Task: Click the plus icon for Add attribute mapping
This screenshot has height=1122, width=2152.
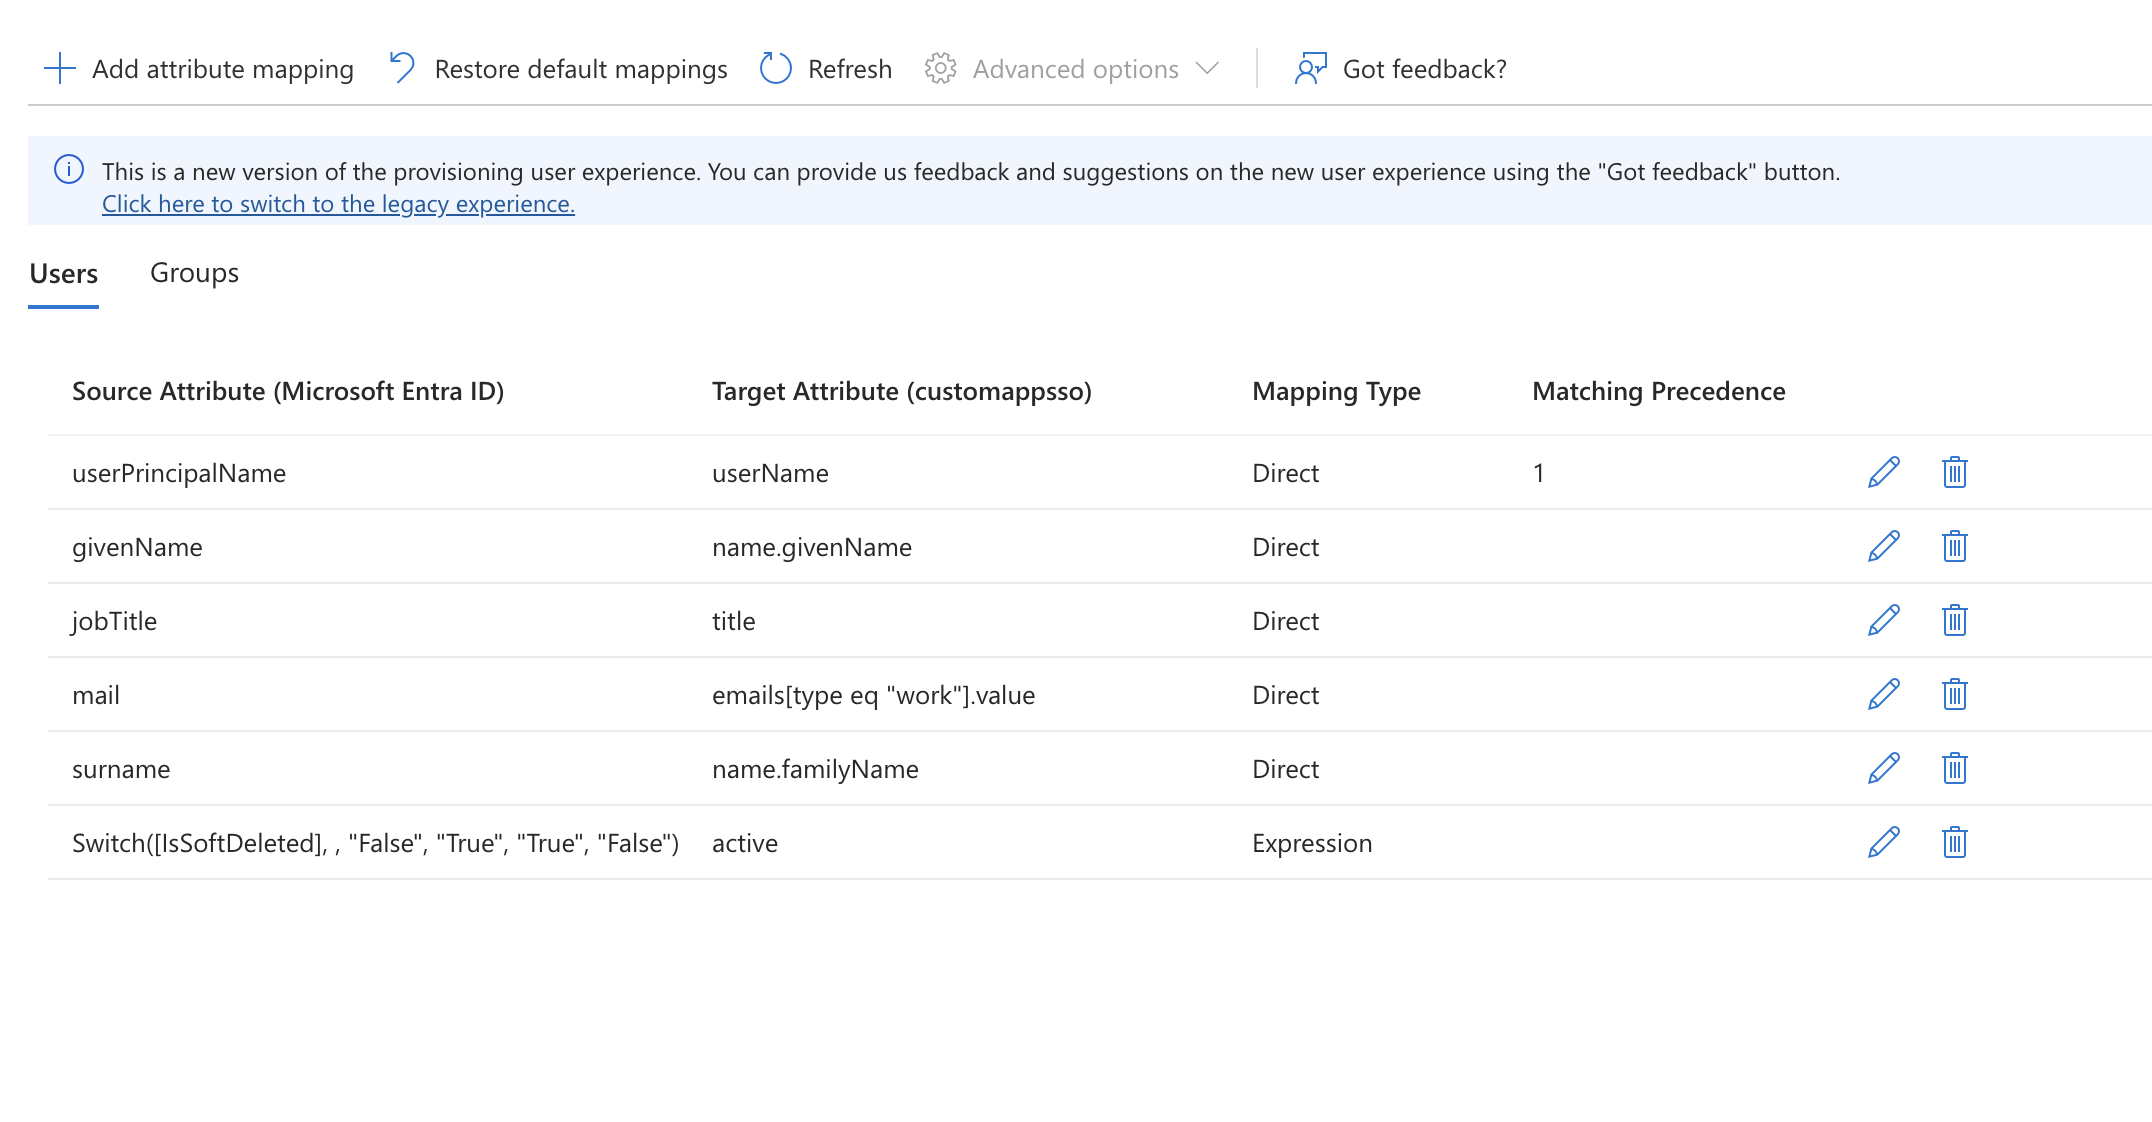Action: tap(60, 68)
